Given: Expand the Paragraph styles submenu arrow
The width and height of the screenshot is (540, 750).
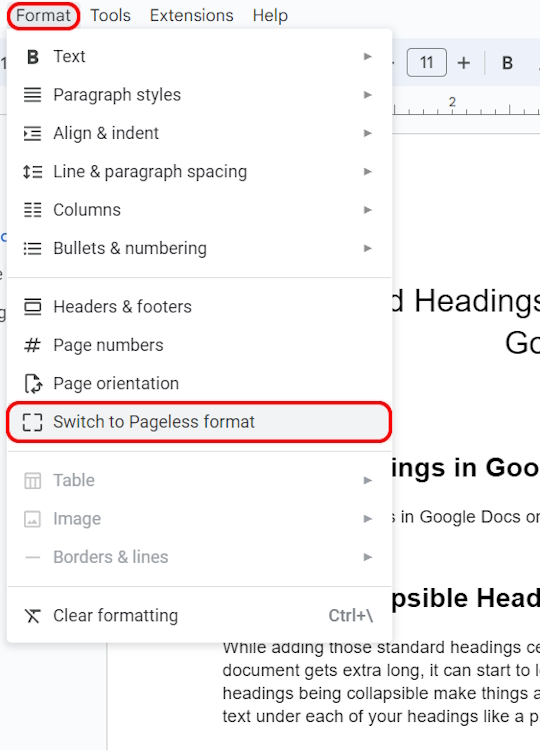Looking at the screenshot, I should click(x=367, y=95).
